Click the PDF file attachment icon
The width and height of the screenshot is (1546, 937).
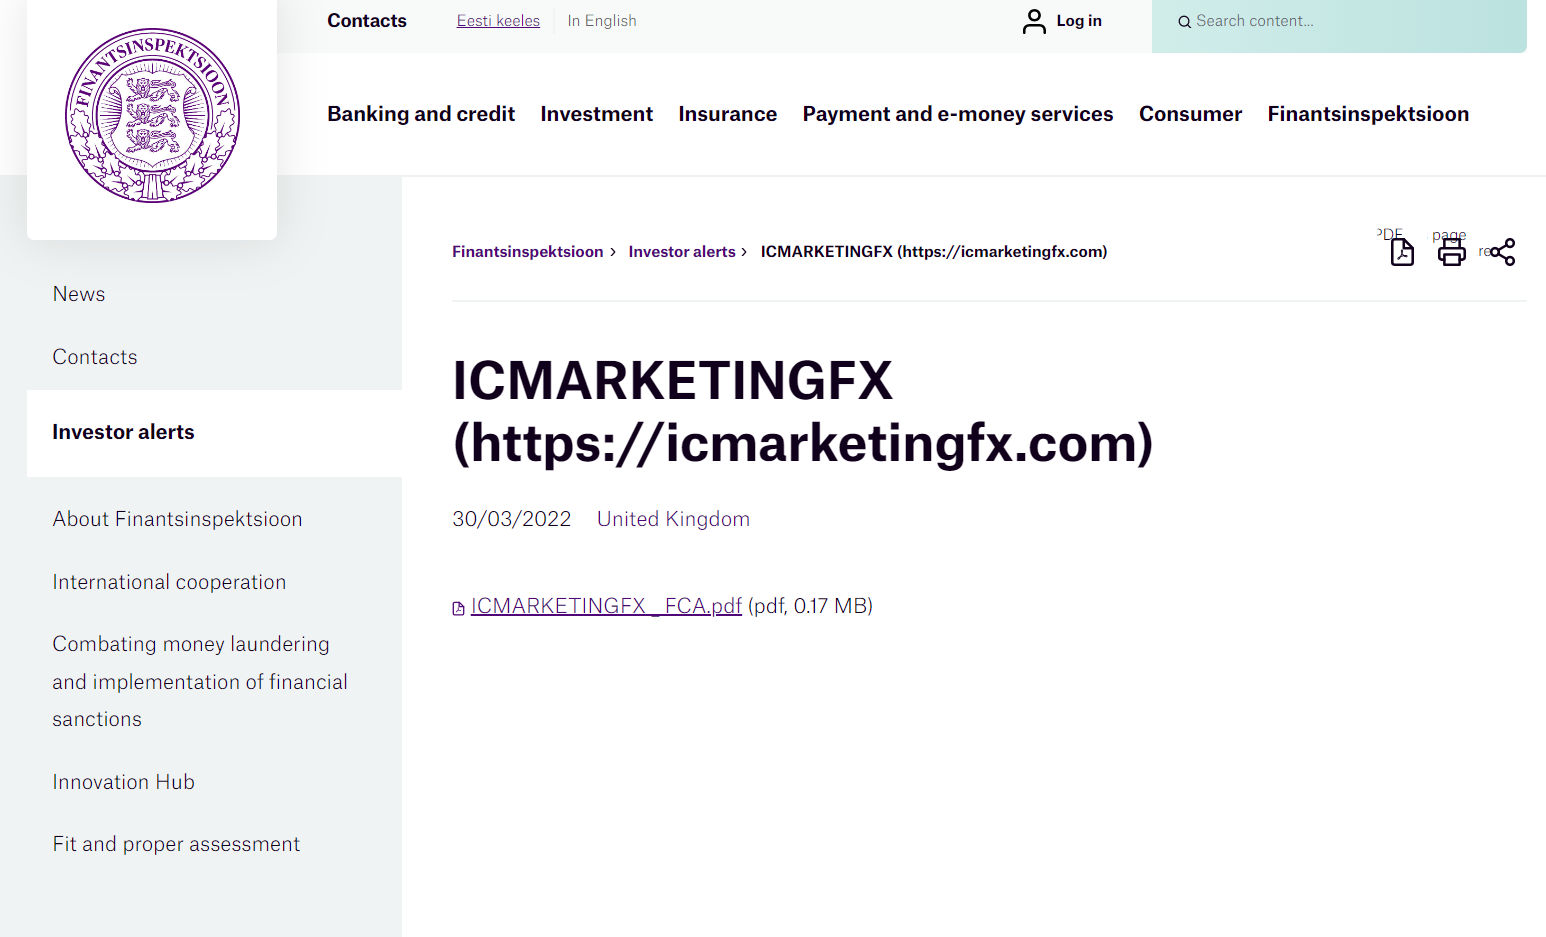[x=459, y=608]
